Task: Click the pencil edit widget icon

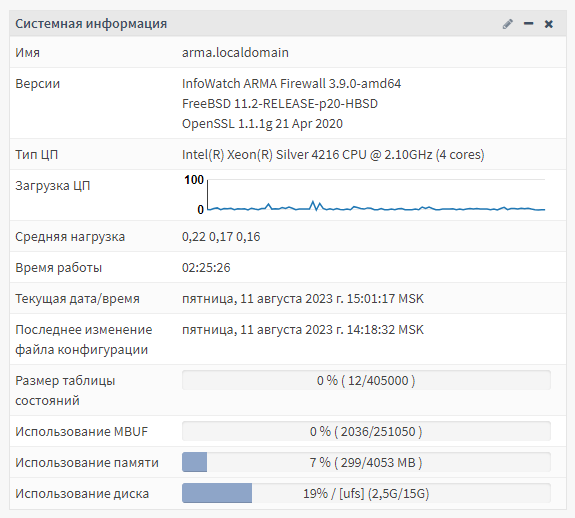Action: tap(508, 24)
